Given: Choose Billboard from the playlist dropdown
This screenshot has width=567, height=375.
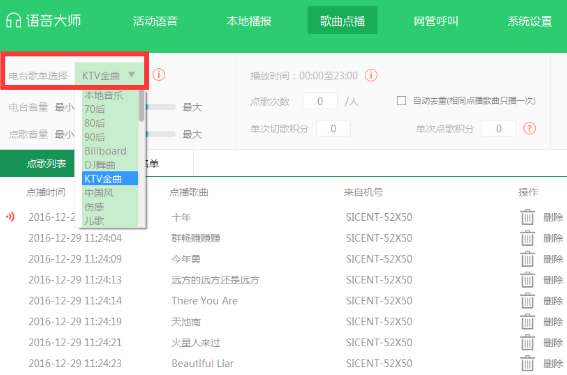Looking at the screenshot, I should 110,151.
